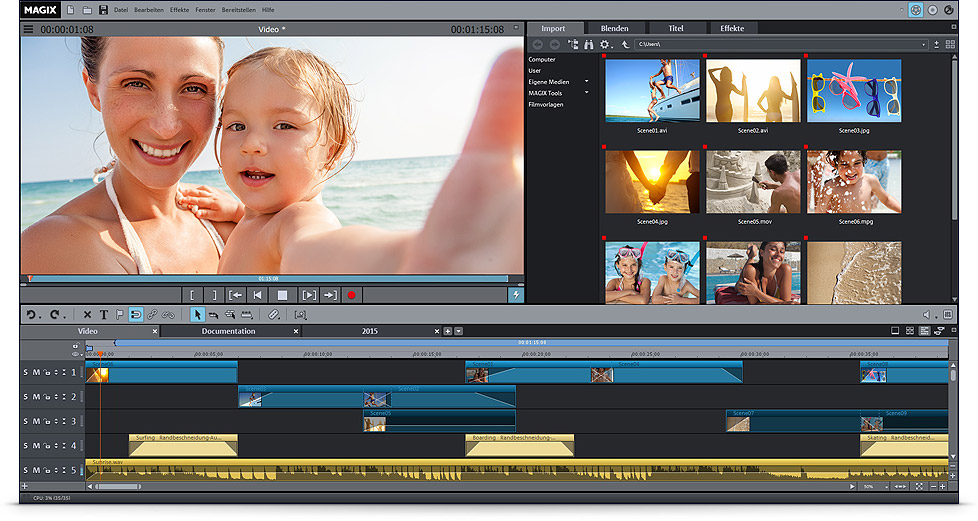
Task: Switch to the Documentation movie tab
Action: (228, 331)
